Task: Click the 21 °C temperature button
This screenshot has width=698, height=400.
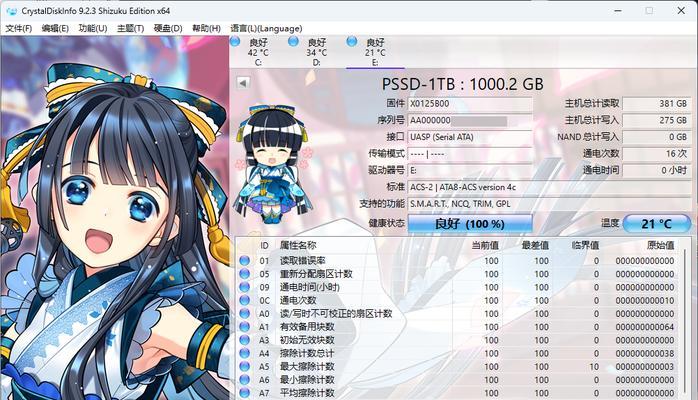Action: pyautogui.click(x=657, y=223)
